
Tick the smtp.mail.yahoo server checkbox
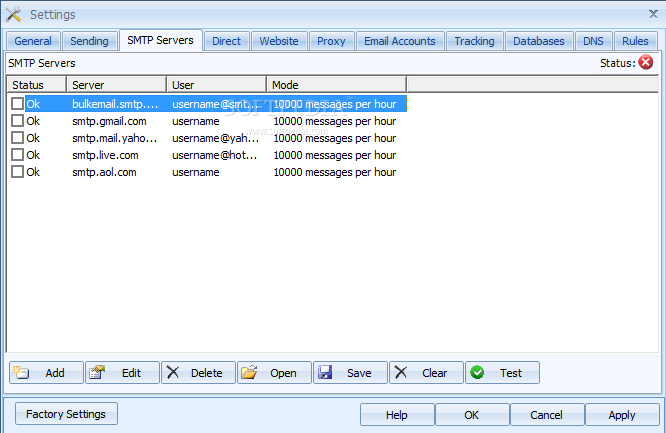[17, 138]
